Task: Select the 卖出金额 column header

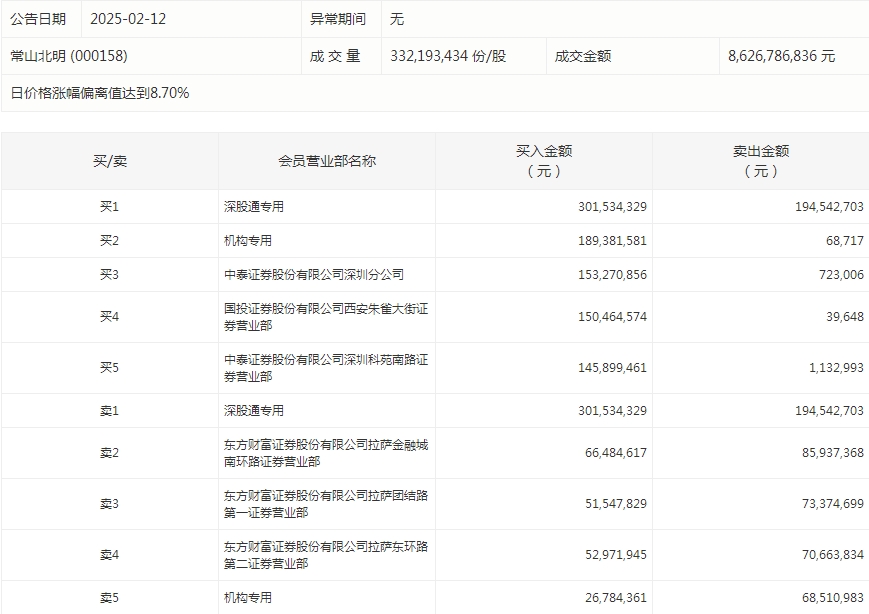Action: coord(760,160)
